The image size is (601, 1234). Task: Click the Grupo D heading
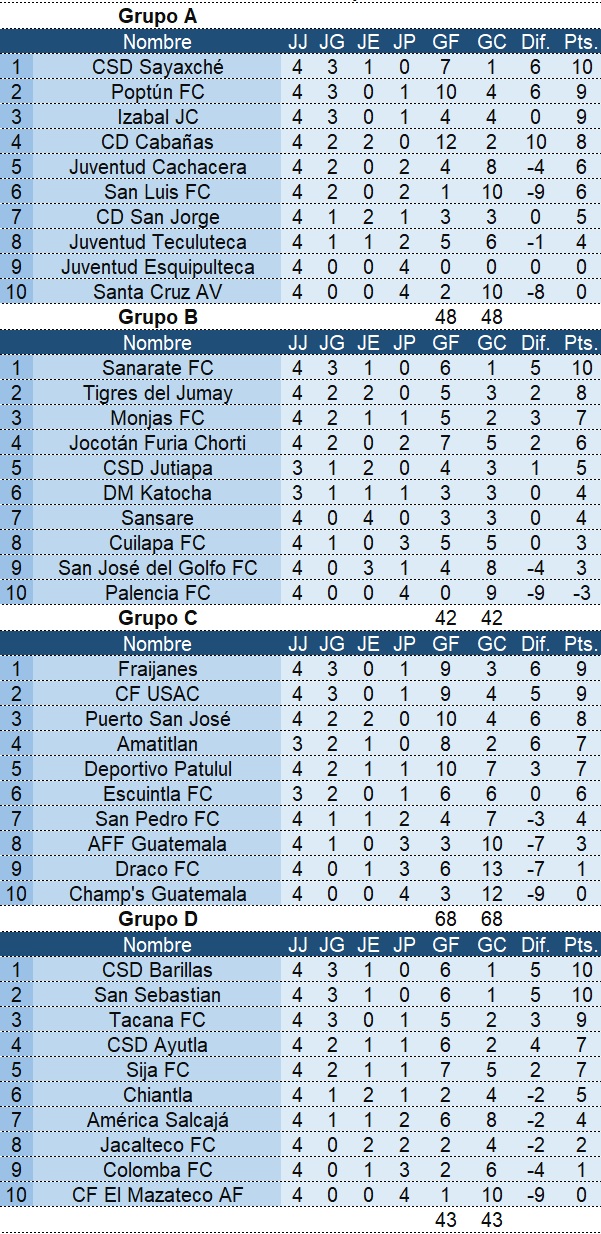158,919
